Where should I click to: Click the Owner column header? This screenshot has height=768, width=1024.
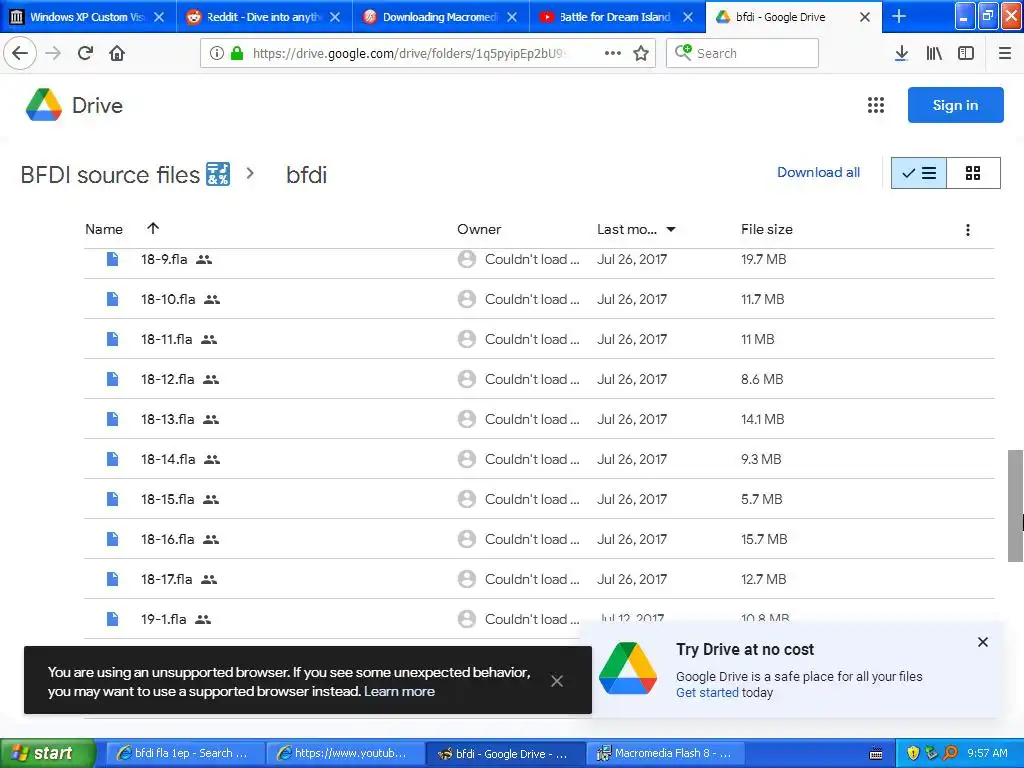point(479,229)
